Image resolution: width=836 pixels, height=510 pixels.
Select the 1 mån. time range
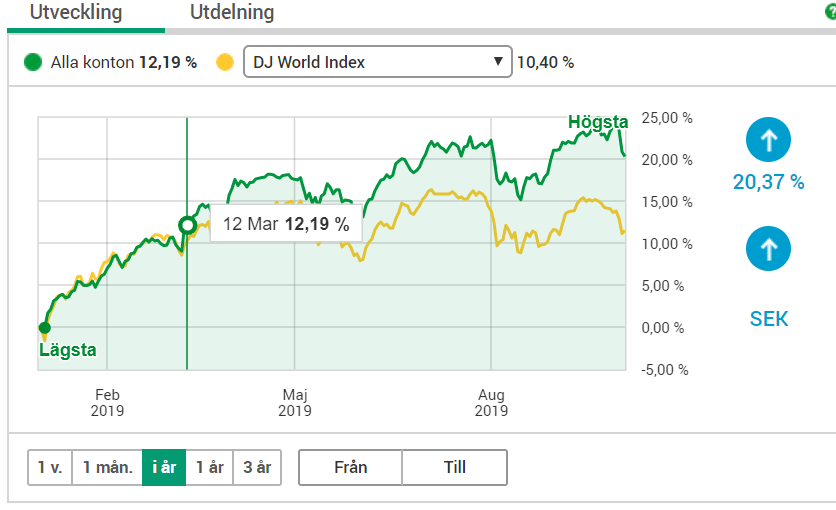point(107,467)
